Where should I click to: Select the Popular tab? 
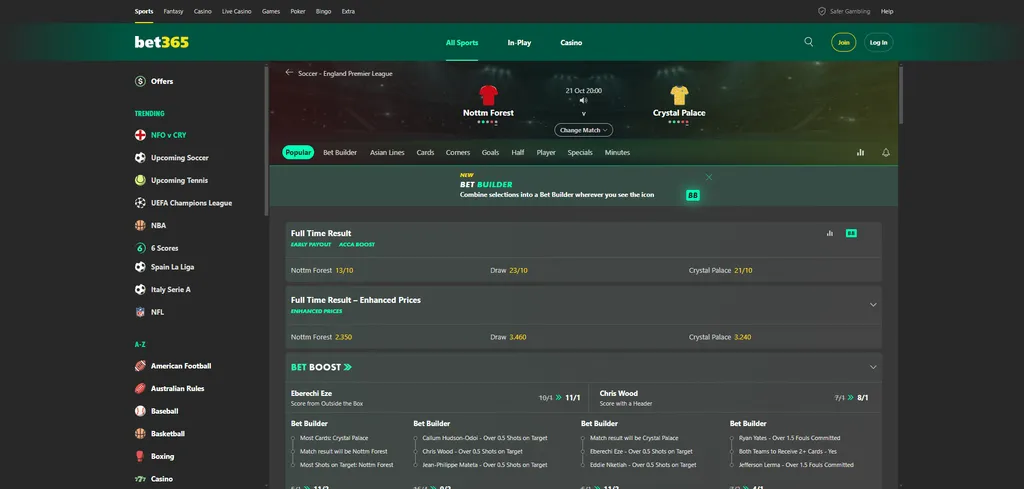point(298,152)
